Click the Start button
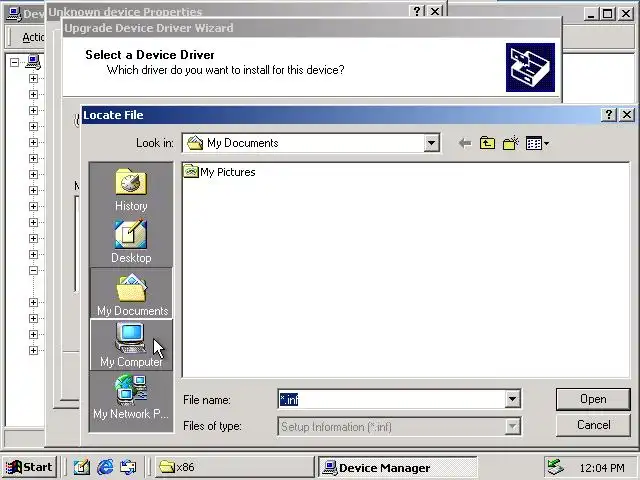Viewport: 640px width, 480px height. 29,467
